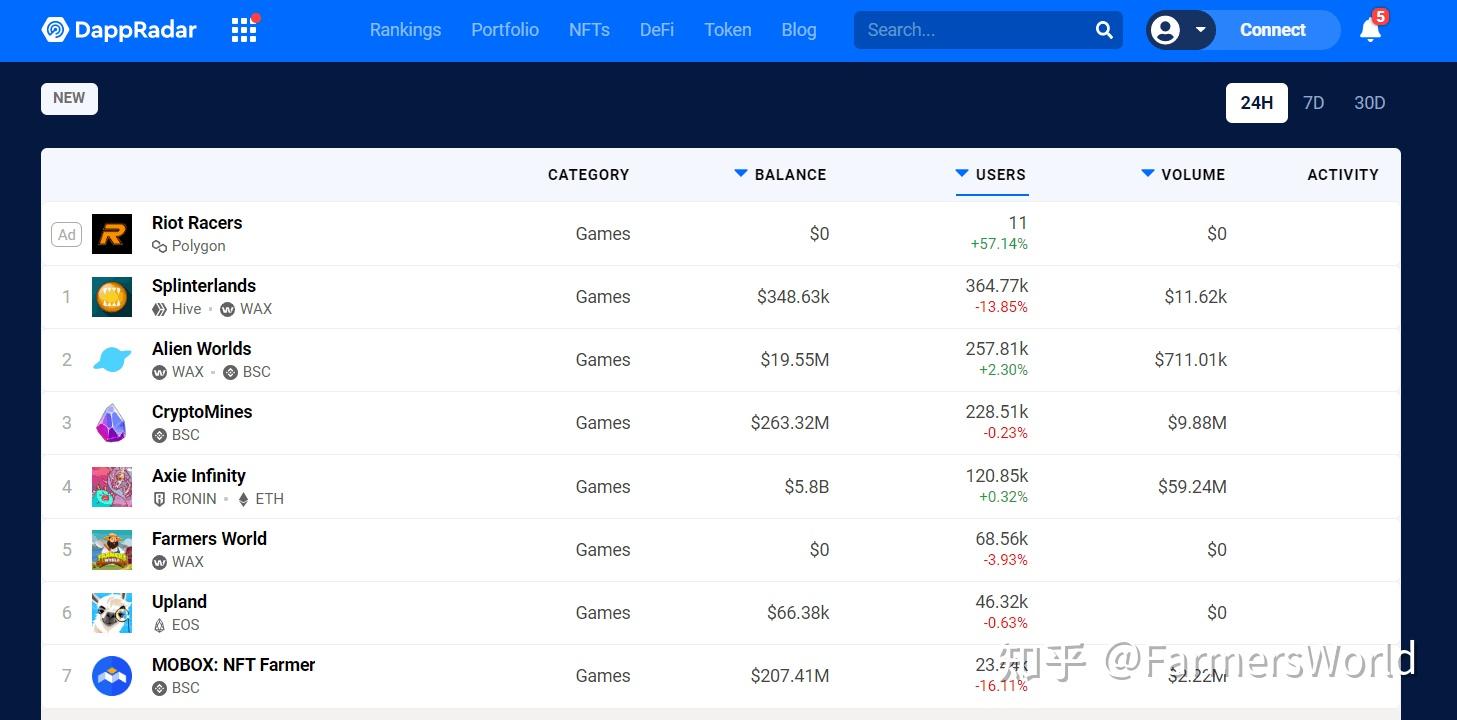Click the NEW badge button
This screenshot has height=720, width=1457.
69,98
